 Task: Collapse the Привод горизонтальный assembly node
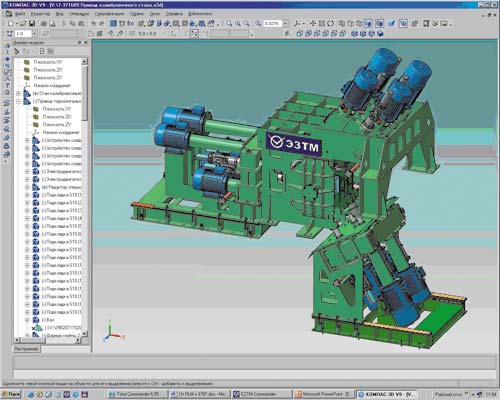click(x=19, y=101)
